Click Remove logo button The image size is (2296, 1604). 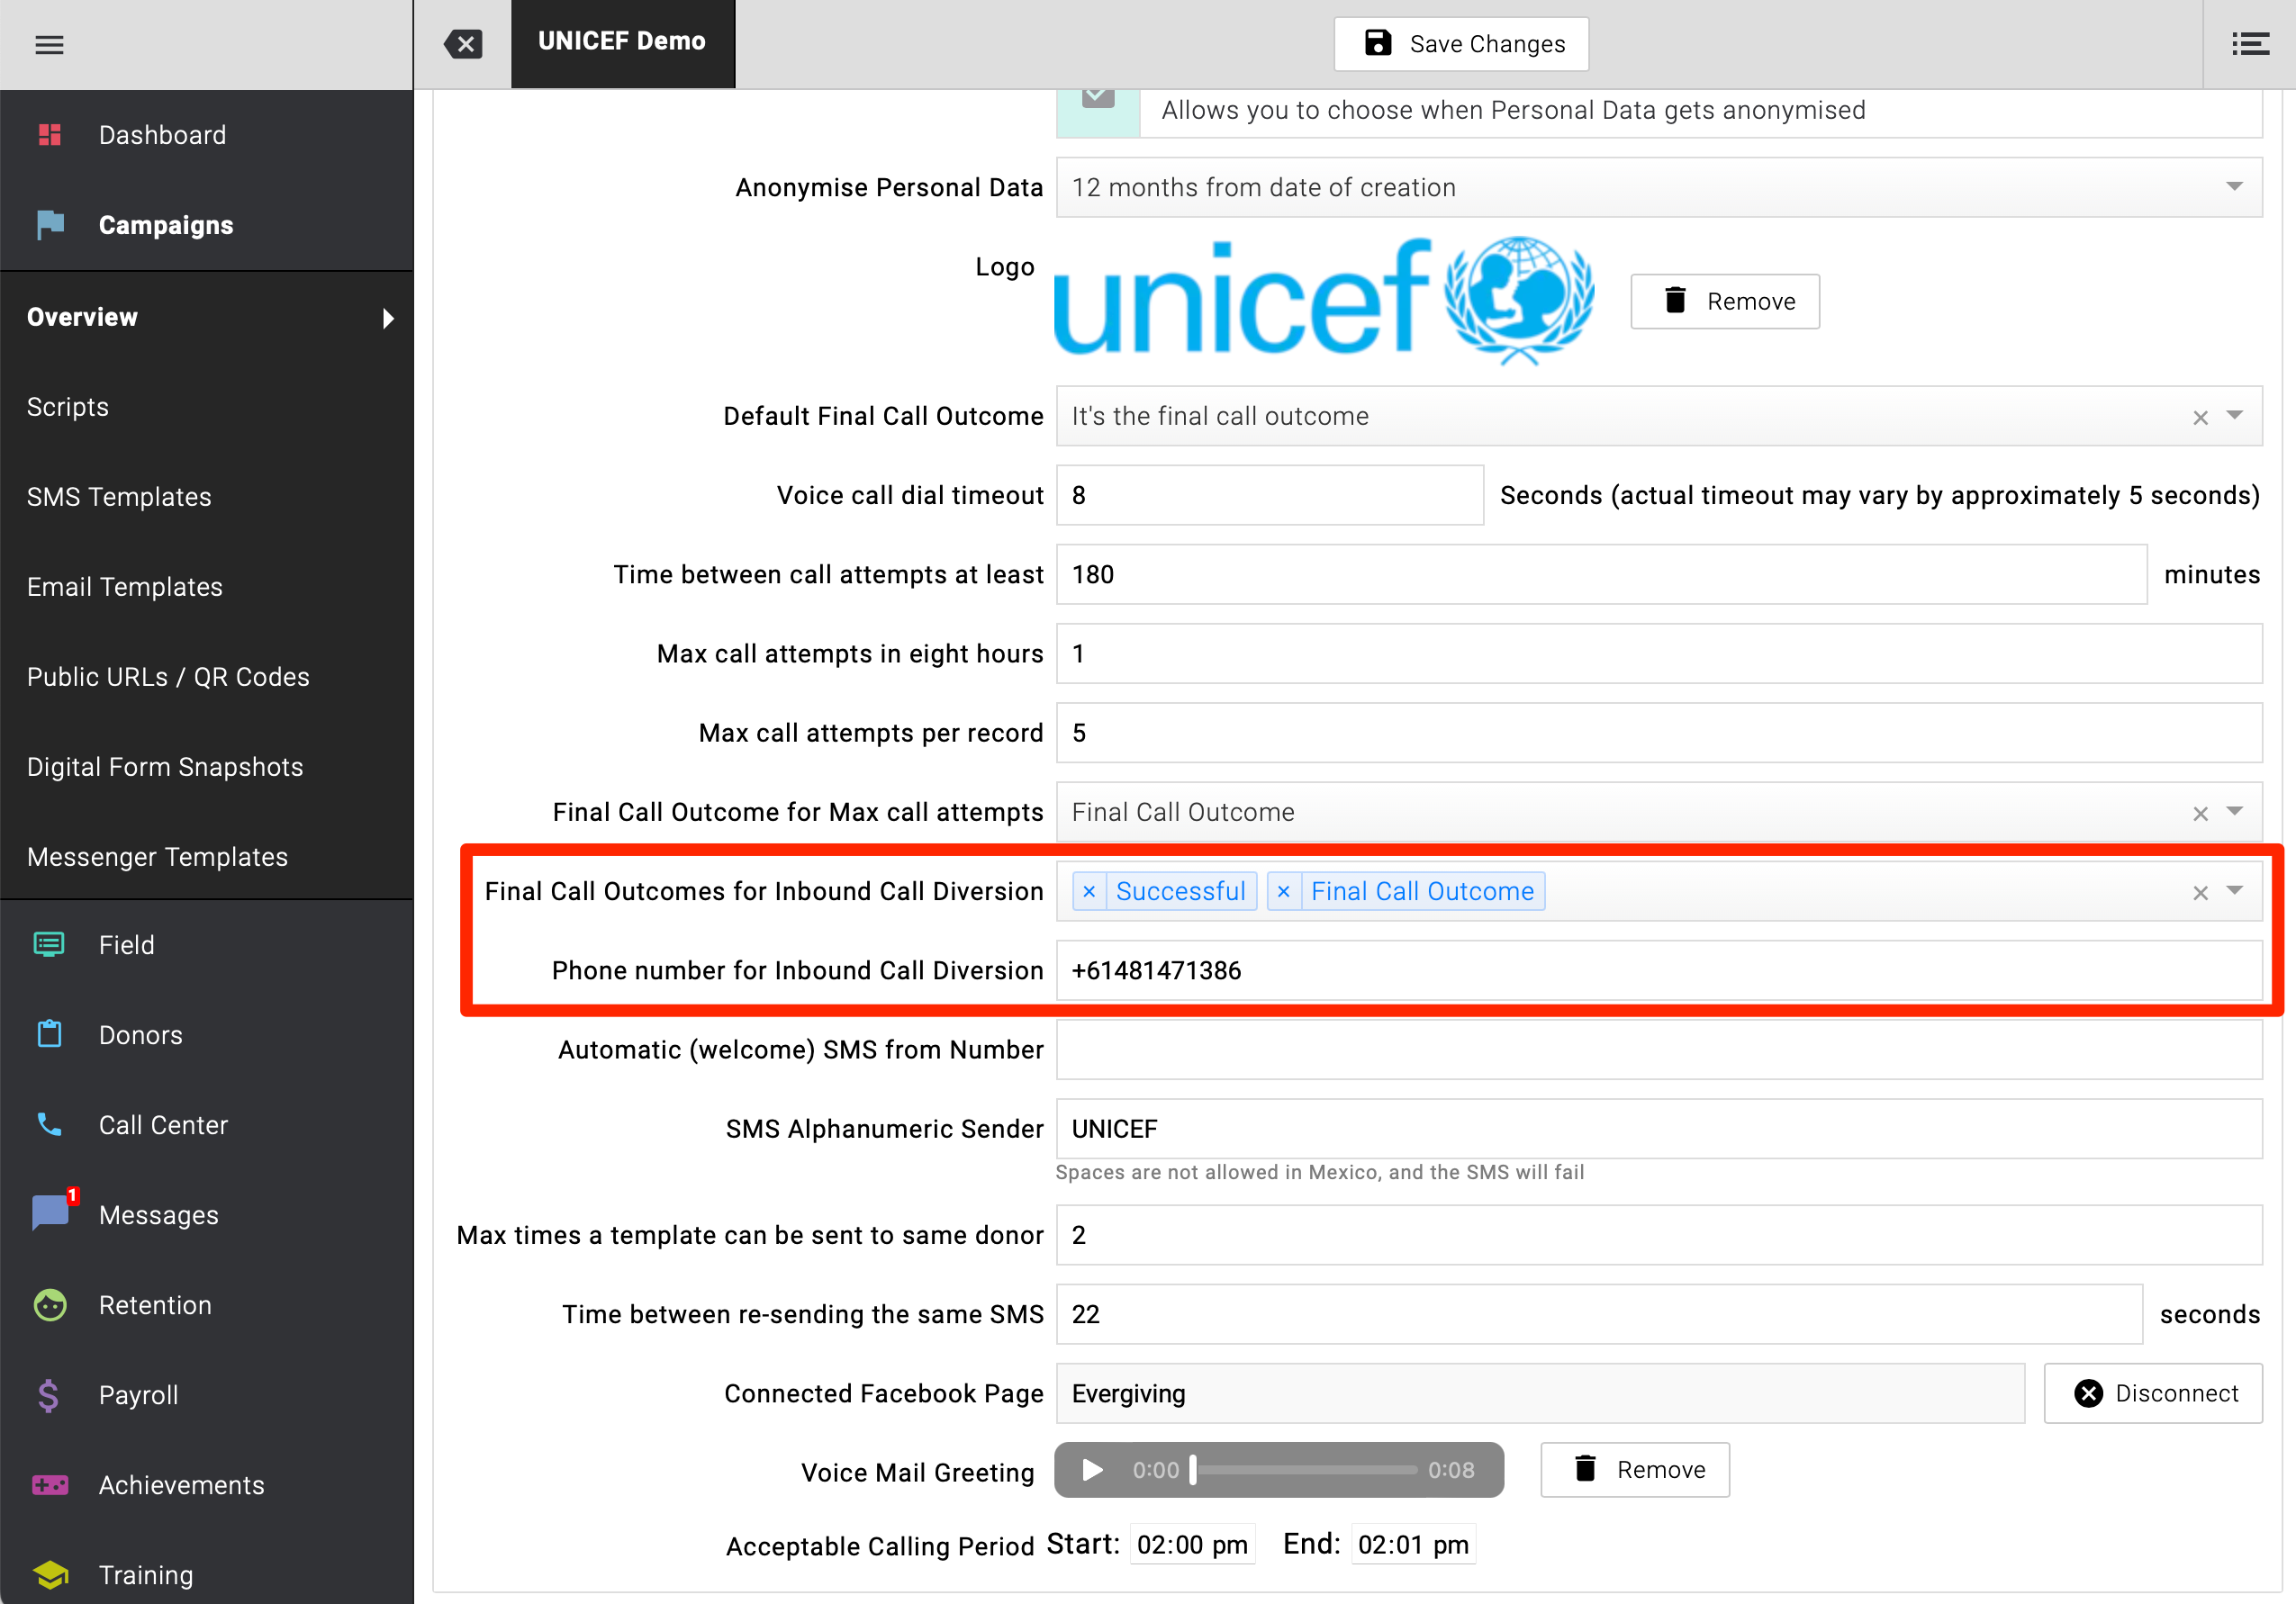coord(1725,300)
